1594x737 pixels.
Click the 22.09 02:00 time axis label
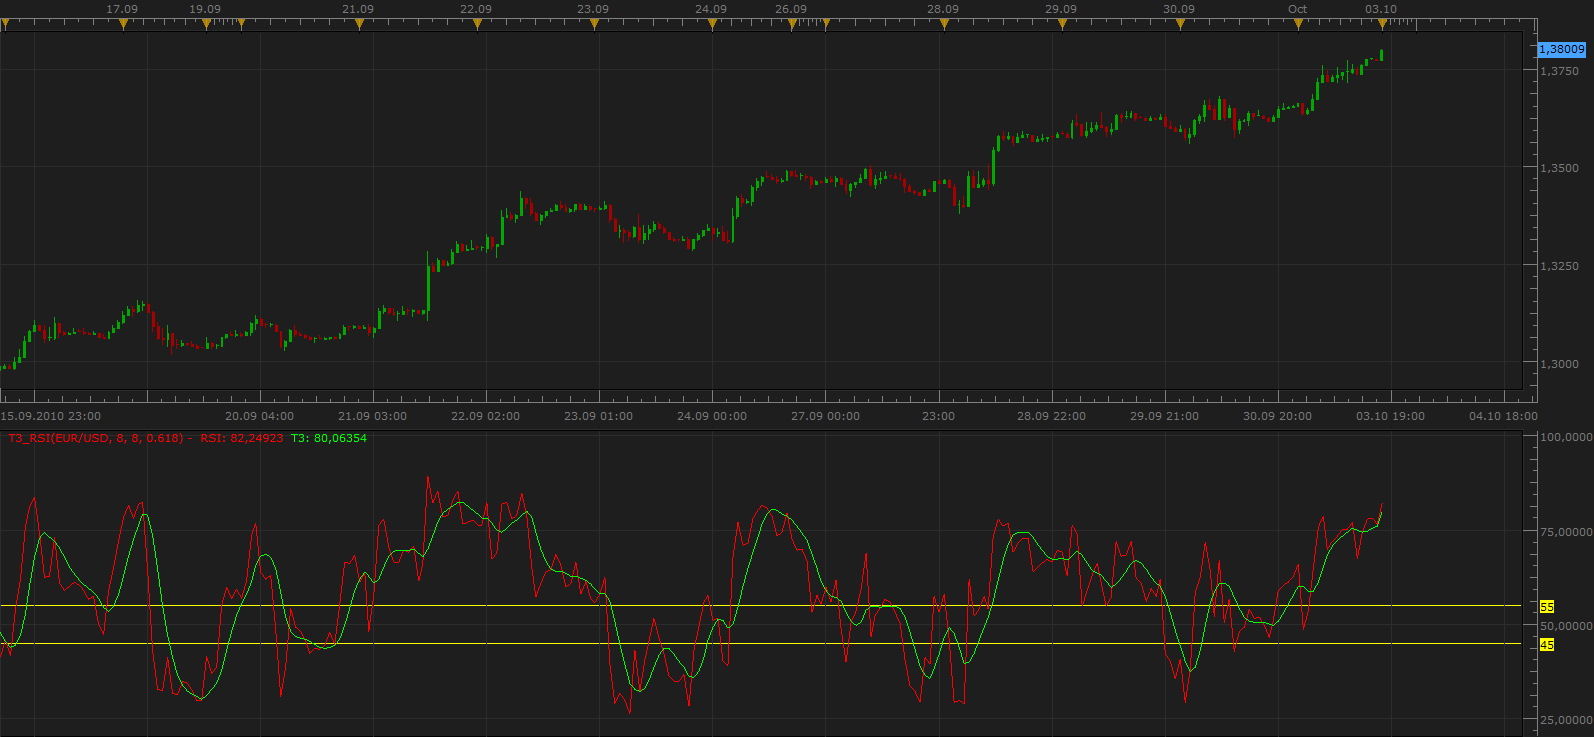[x=485, y=416]
